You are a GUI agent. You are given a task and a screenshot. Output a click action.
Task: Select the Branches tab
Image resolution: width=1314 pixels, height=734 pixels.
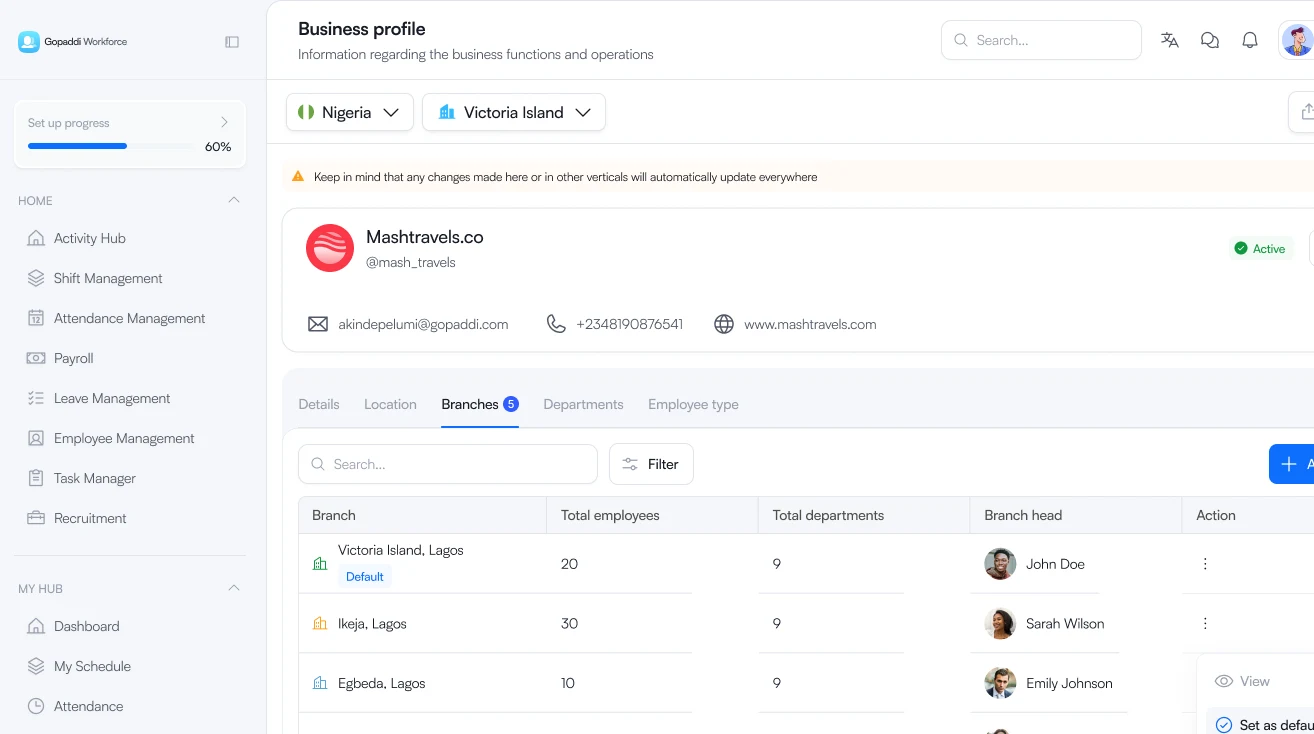click(x=480, y=404)
